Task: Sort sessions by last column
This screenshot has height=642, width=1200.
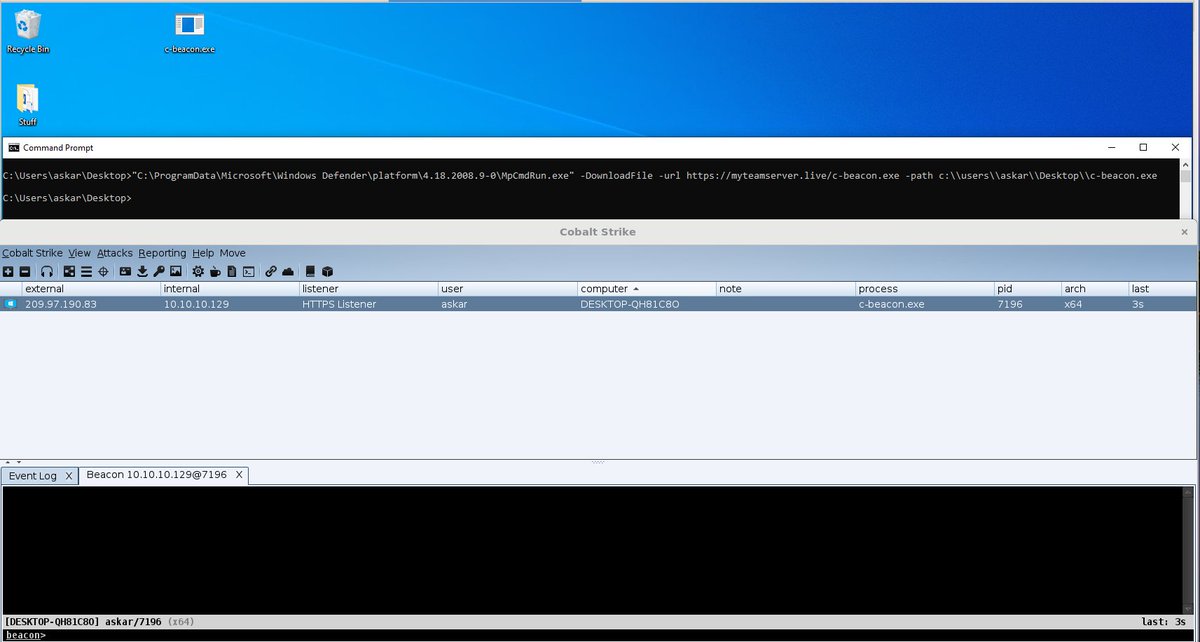Action: point(1162,289)
